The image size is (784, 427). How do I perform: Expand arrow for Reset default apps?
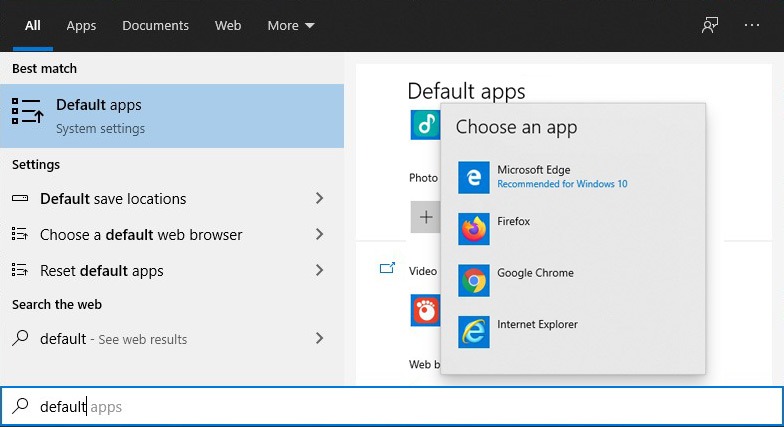320,270
